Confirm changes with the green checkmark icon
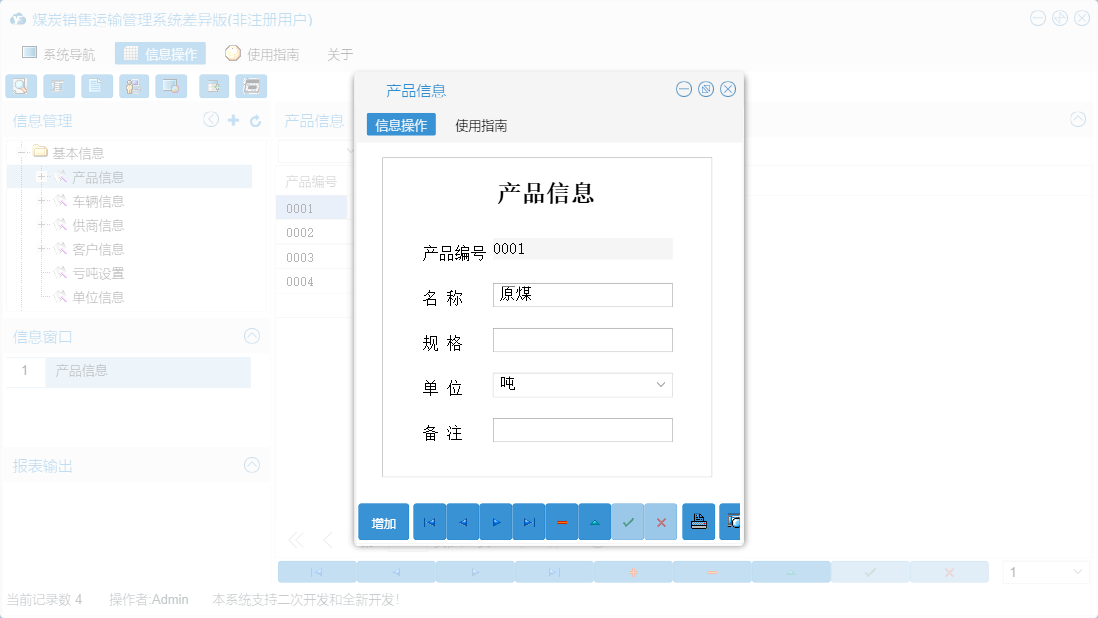 pyautogui.click(x=628, y=521)
